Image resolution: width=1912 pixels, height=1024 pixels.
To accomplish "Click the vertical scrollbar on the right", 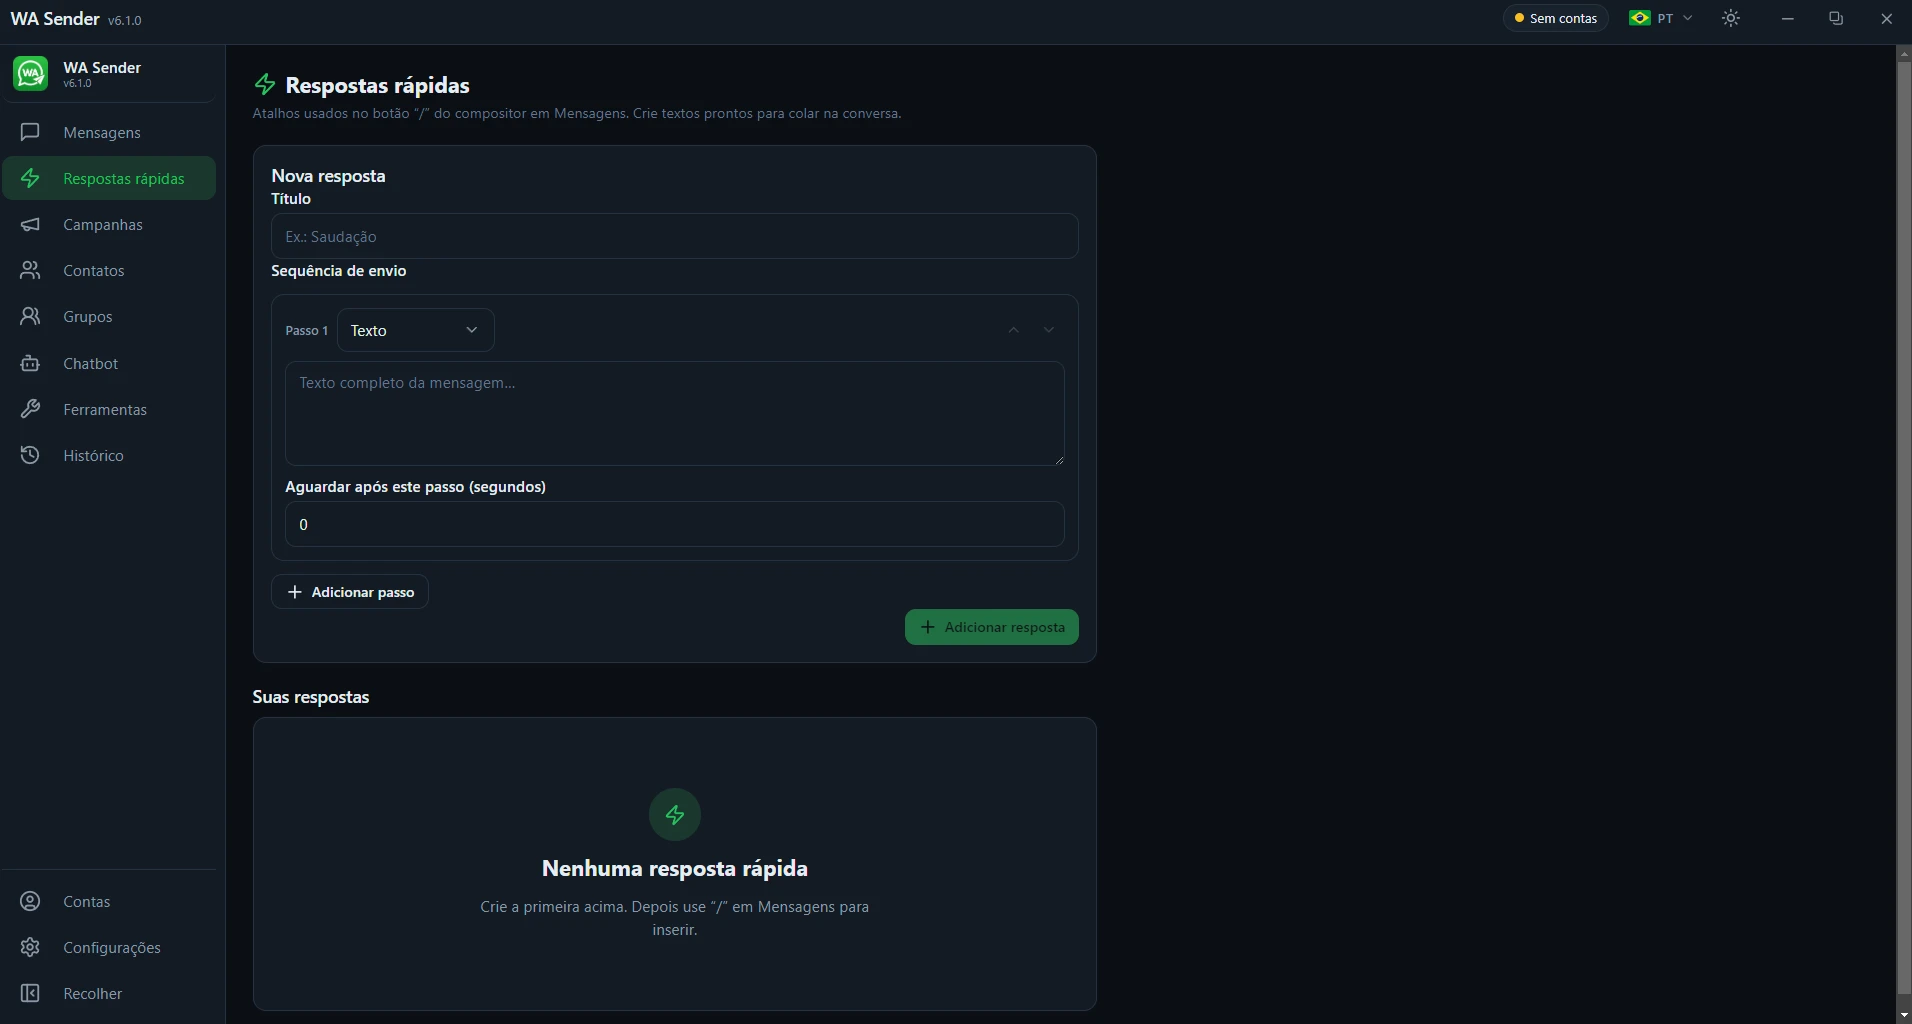I will click(x=1903, y=535).
